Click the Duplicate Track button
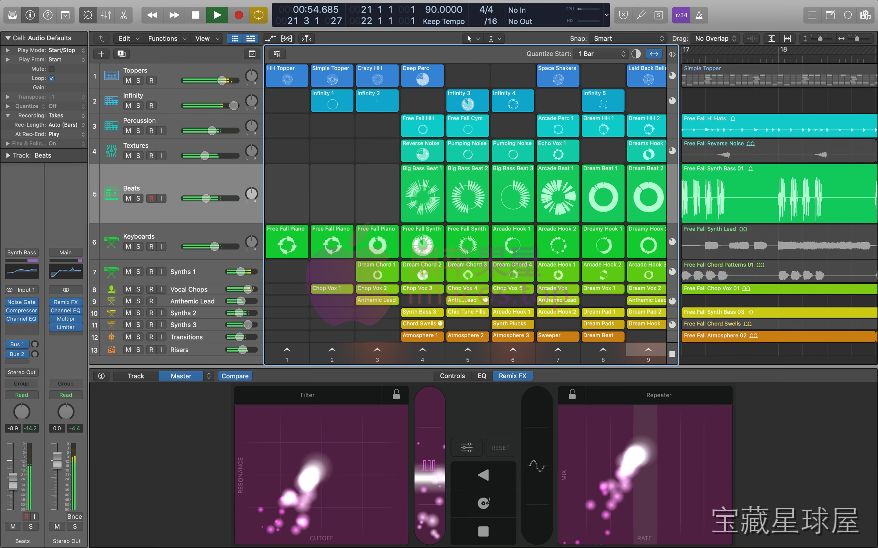878x548 pixels. (x=122, y=54)
